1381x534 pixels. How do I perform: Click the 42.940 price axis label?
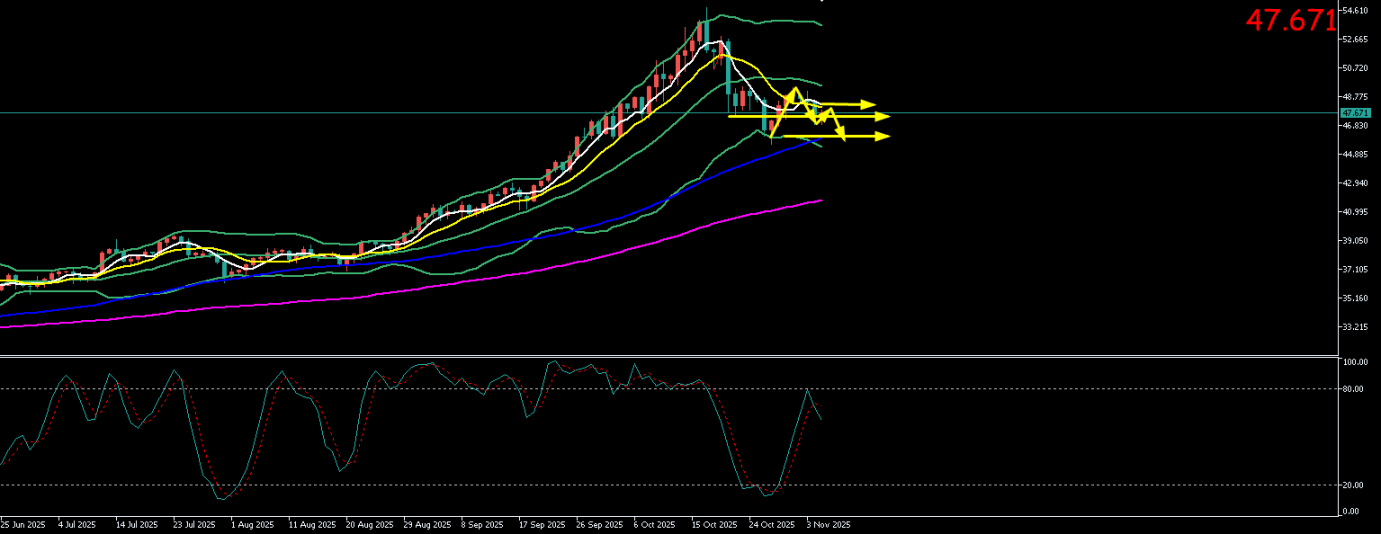pos(1355,183)
